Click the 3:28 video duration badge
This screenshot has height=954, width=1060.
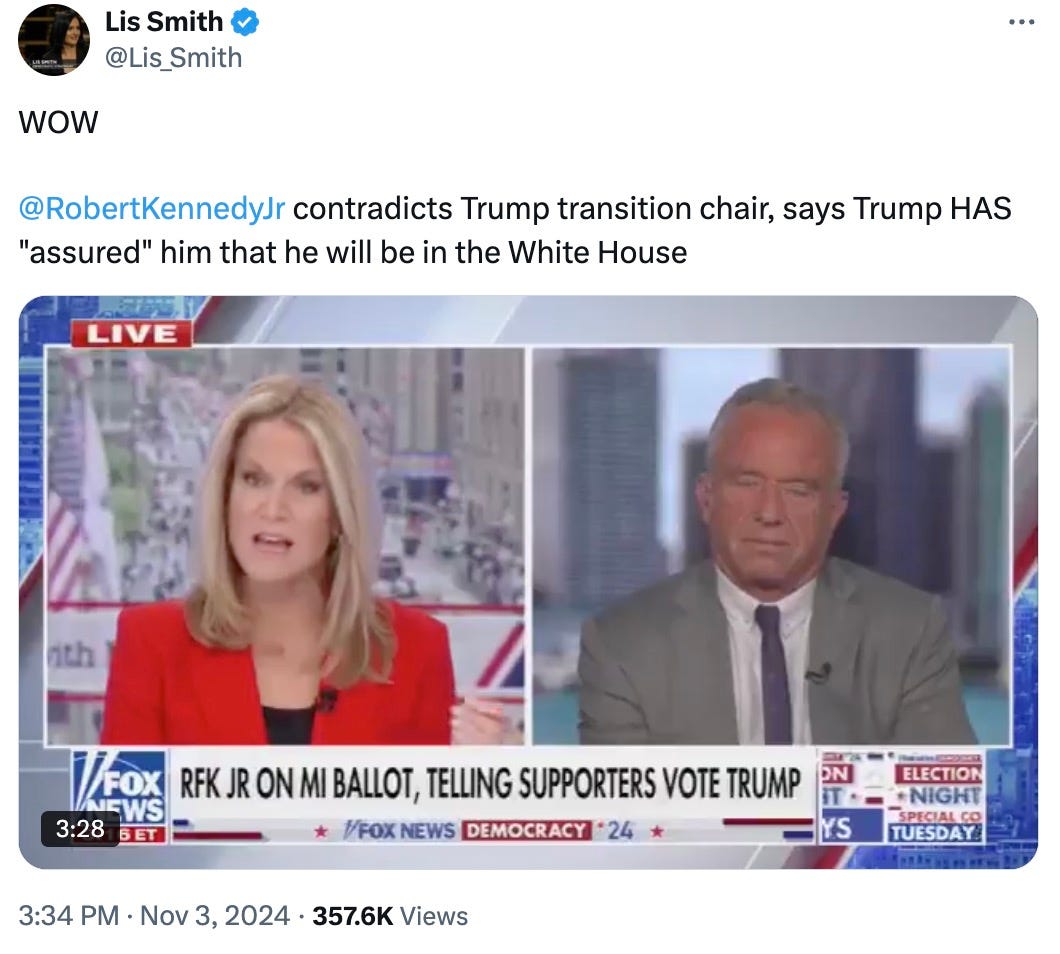pos(80,828)
